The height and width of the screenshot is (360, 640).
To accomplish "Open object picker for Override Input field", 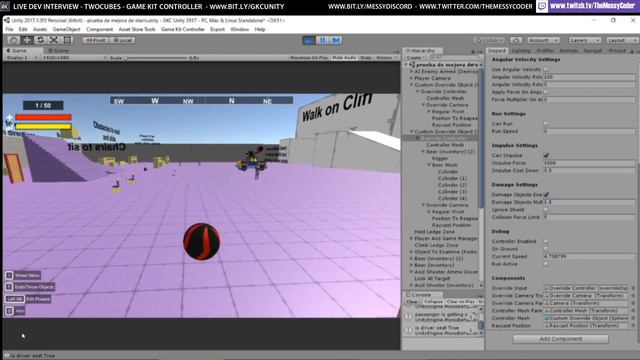I will click(633, 288).
